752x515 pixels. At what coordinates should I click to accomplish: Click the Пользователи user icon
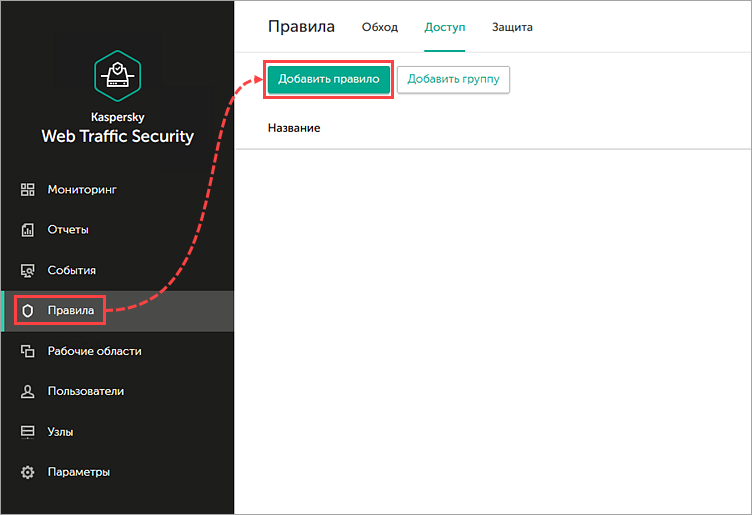tap(28, 391)
